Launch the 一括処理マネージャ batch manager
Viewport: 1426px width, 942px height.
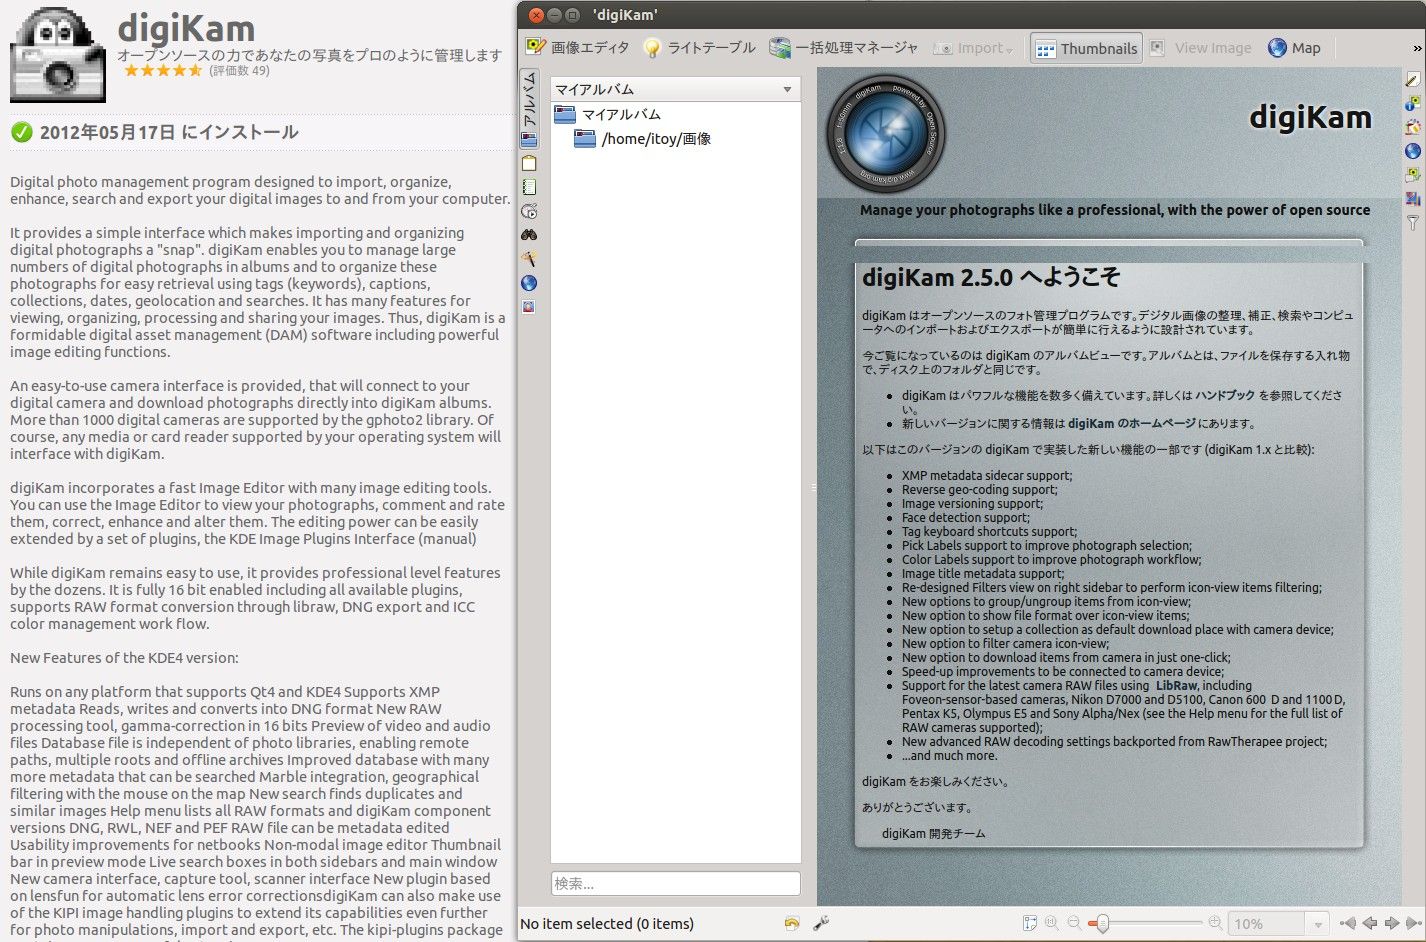843,48
